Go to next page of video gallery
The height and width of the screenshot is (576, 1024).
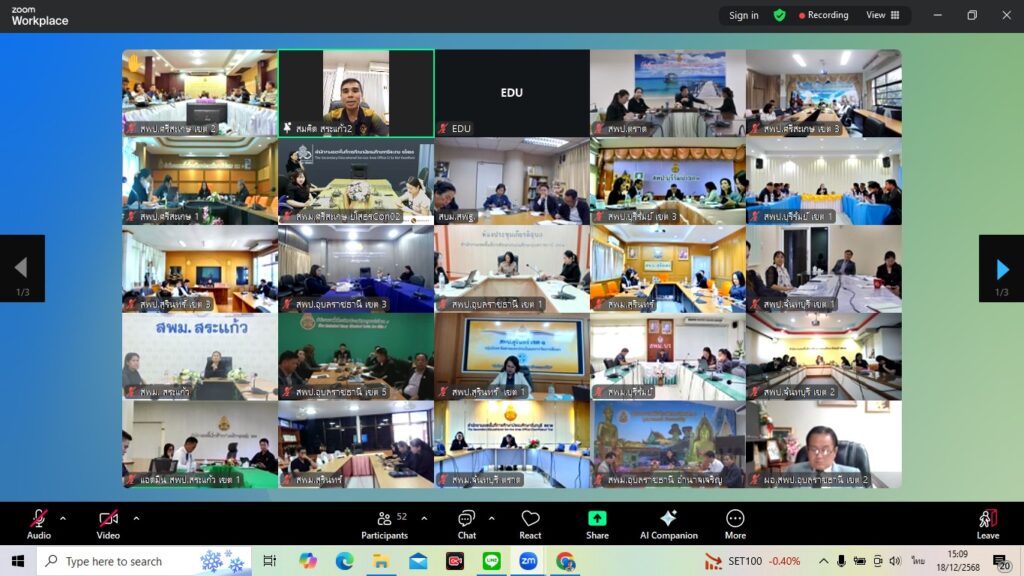click(1001, 268)
